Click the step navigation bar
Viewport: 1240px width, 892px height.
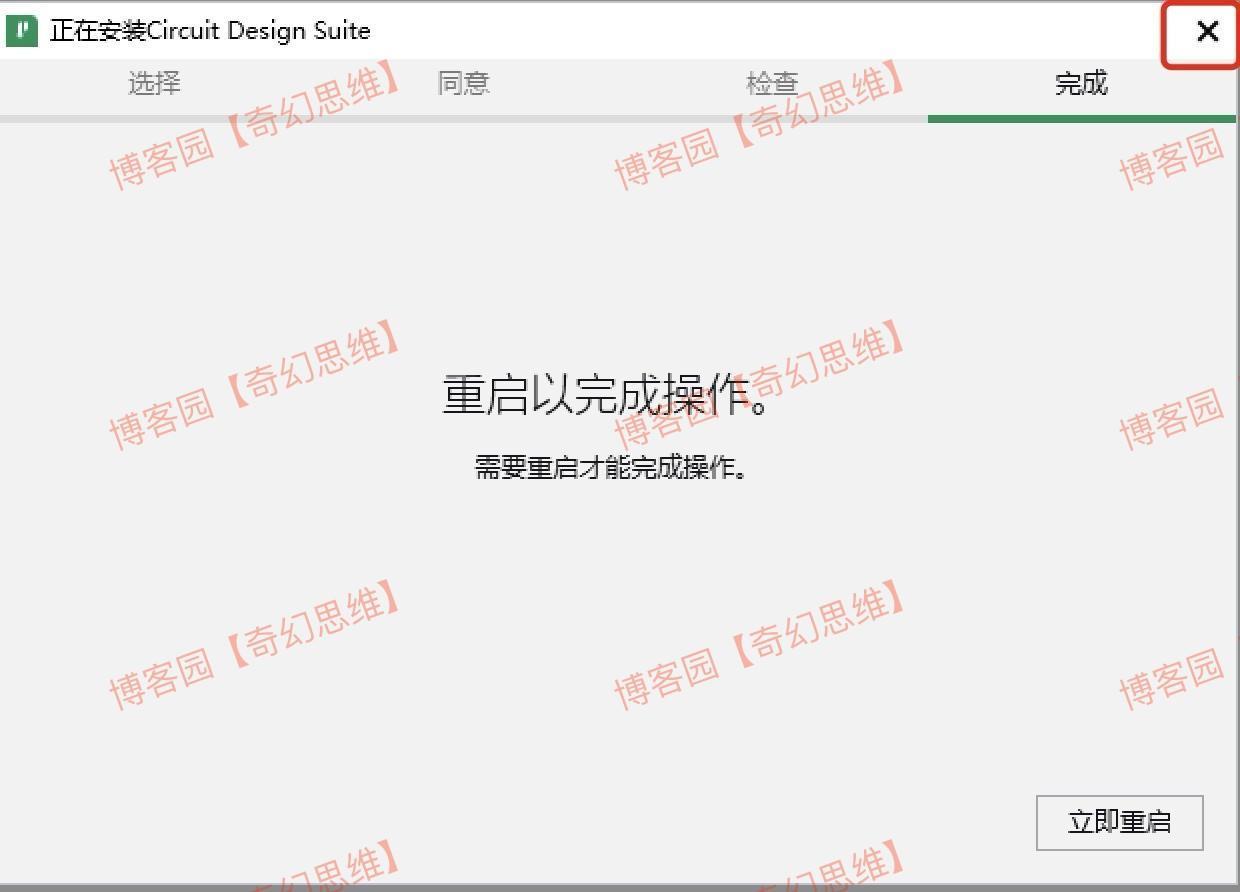(620, 84)
